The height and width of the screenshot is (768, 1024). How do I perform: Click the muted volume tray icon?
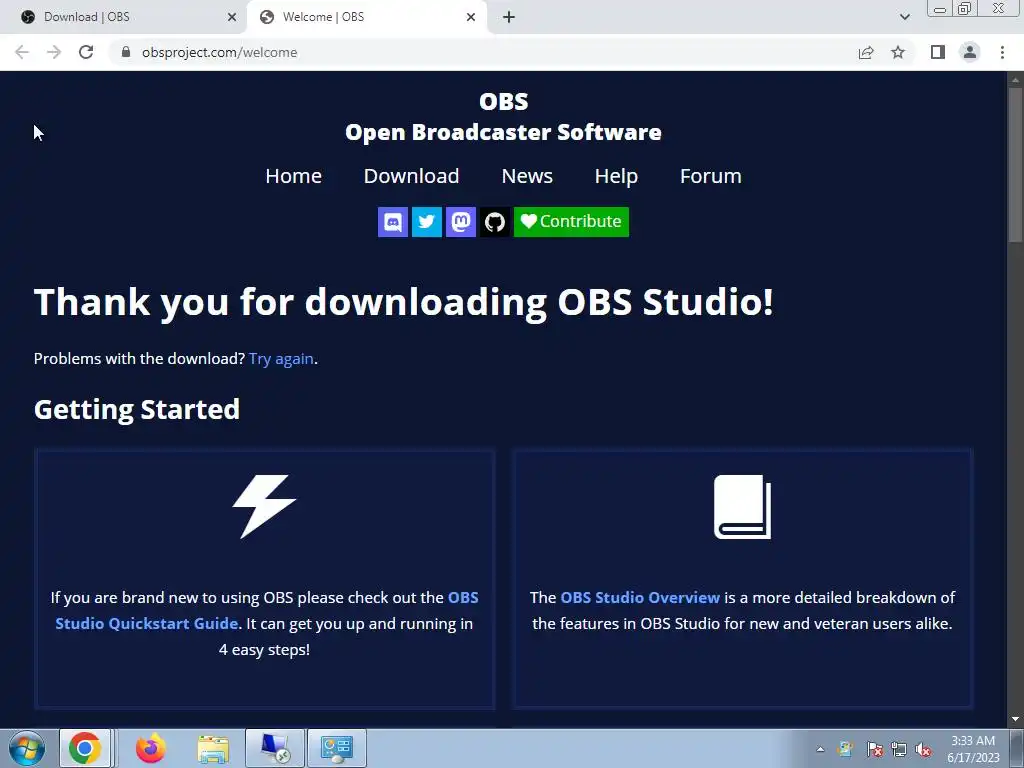pos(923,750)
